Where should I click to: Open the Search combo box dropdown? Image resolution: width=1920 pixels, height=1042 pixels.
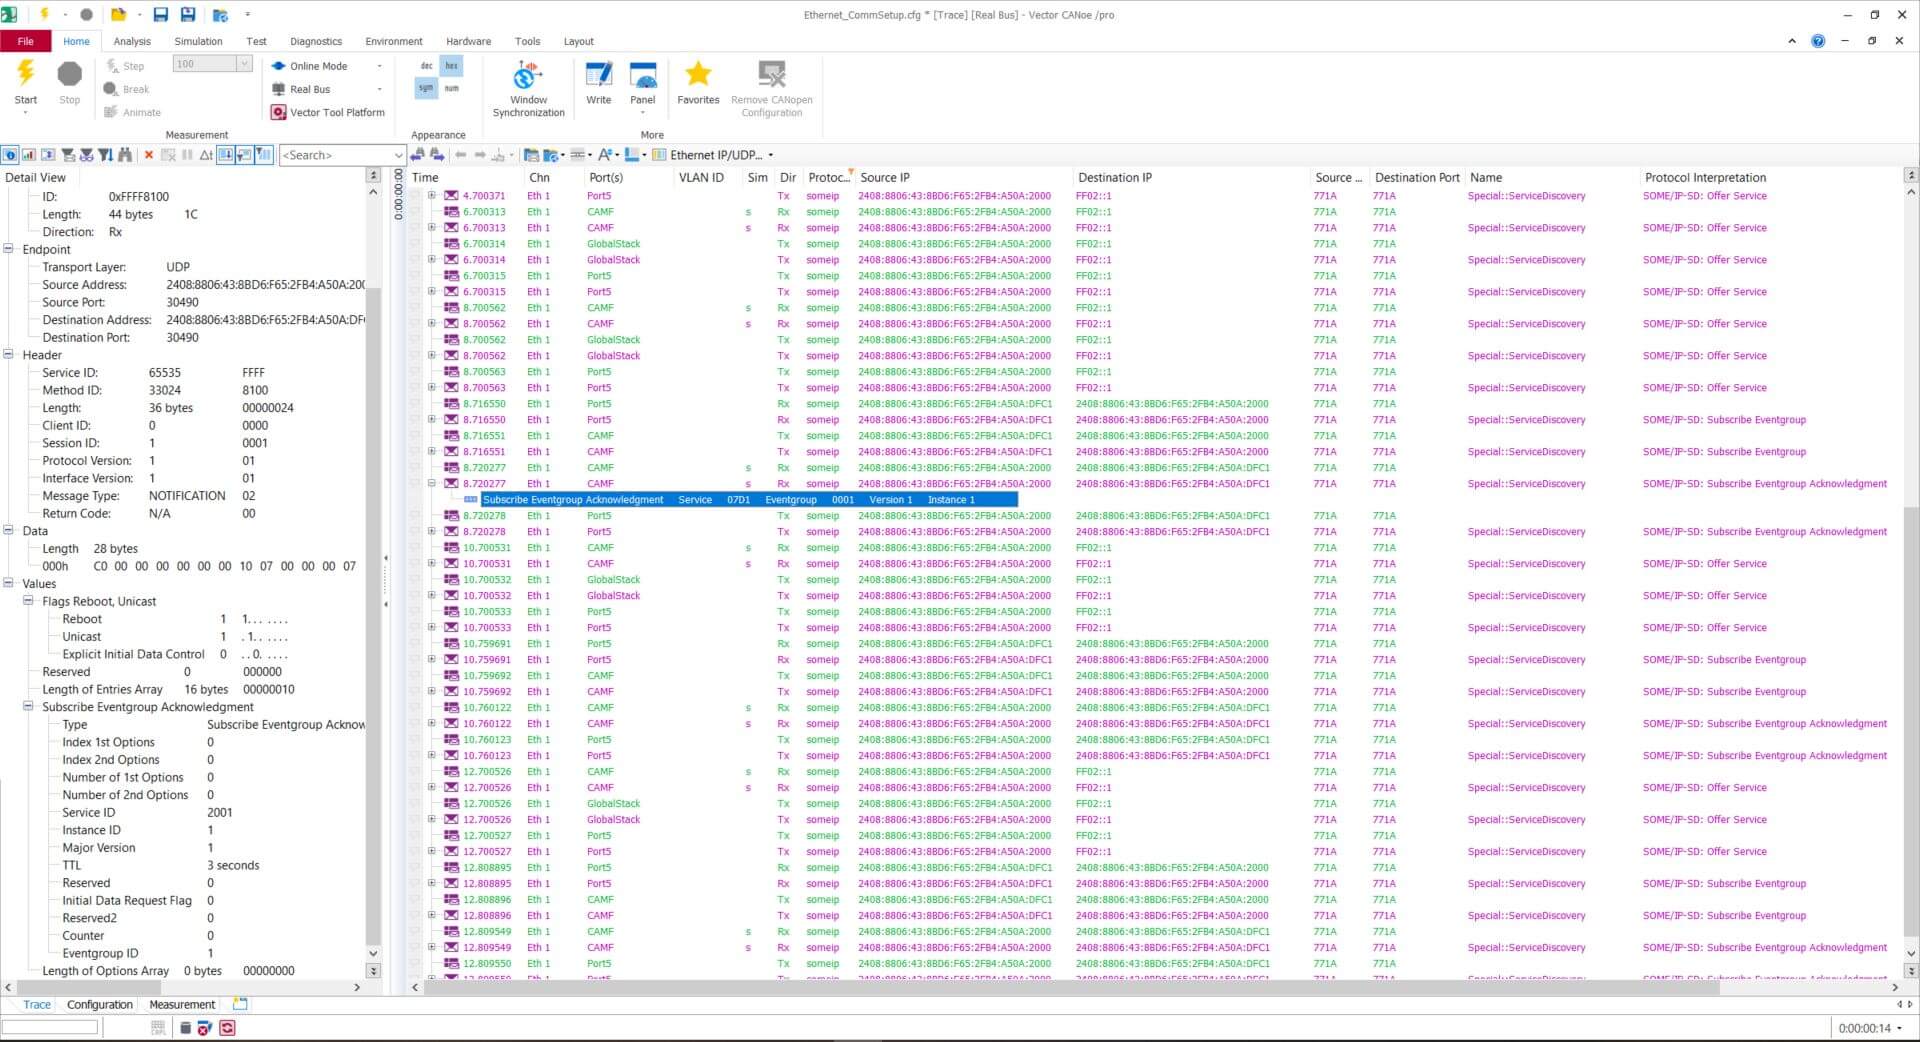(x=398, y=155)
